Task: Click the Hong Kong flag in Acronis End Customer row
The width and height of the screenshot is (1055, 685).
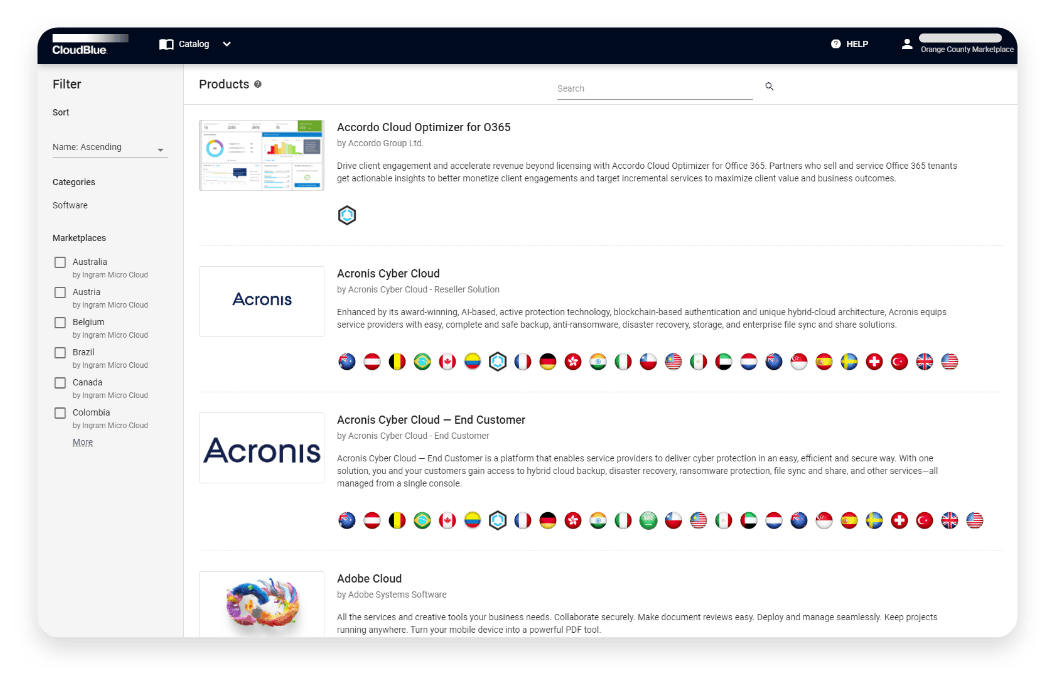Action: tap(573, 520)
